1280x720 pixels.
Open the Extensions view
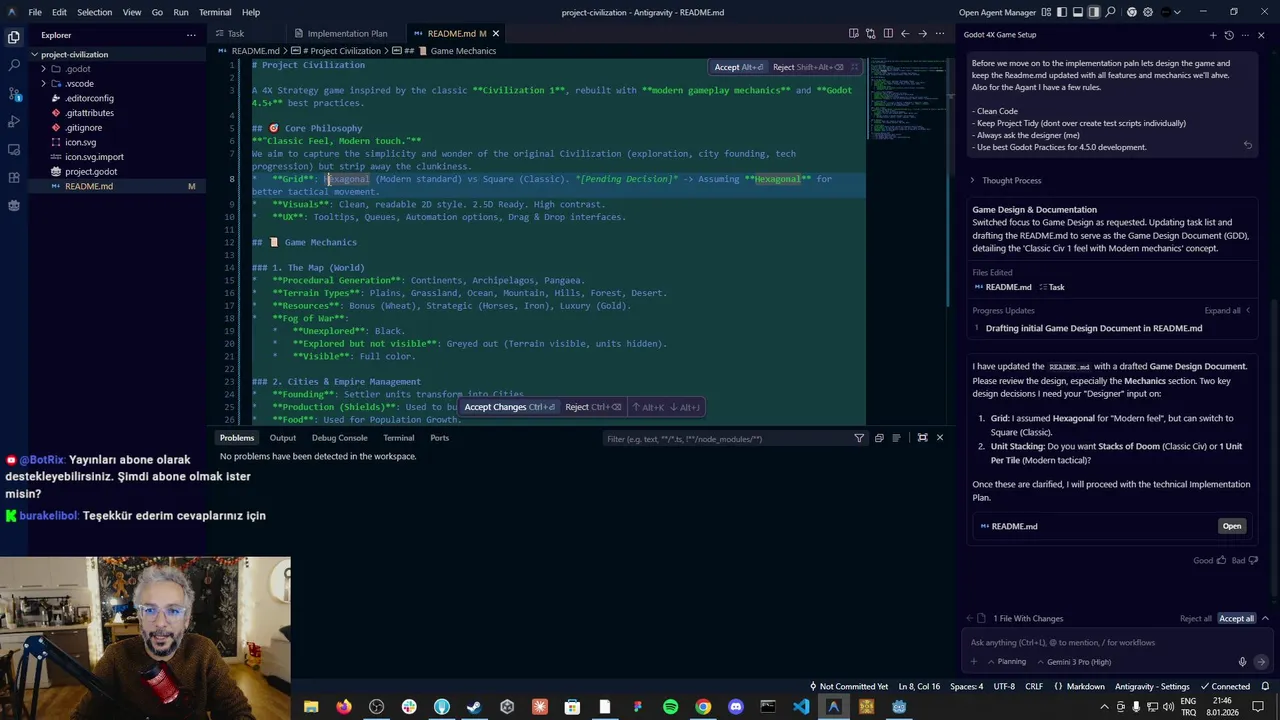pyautogui.click(x=14, y=177)
